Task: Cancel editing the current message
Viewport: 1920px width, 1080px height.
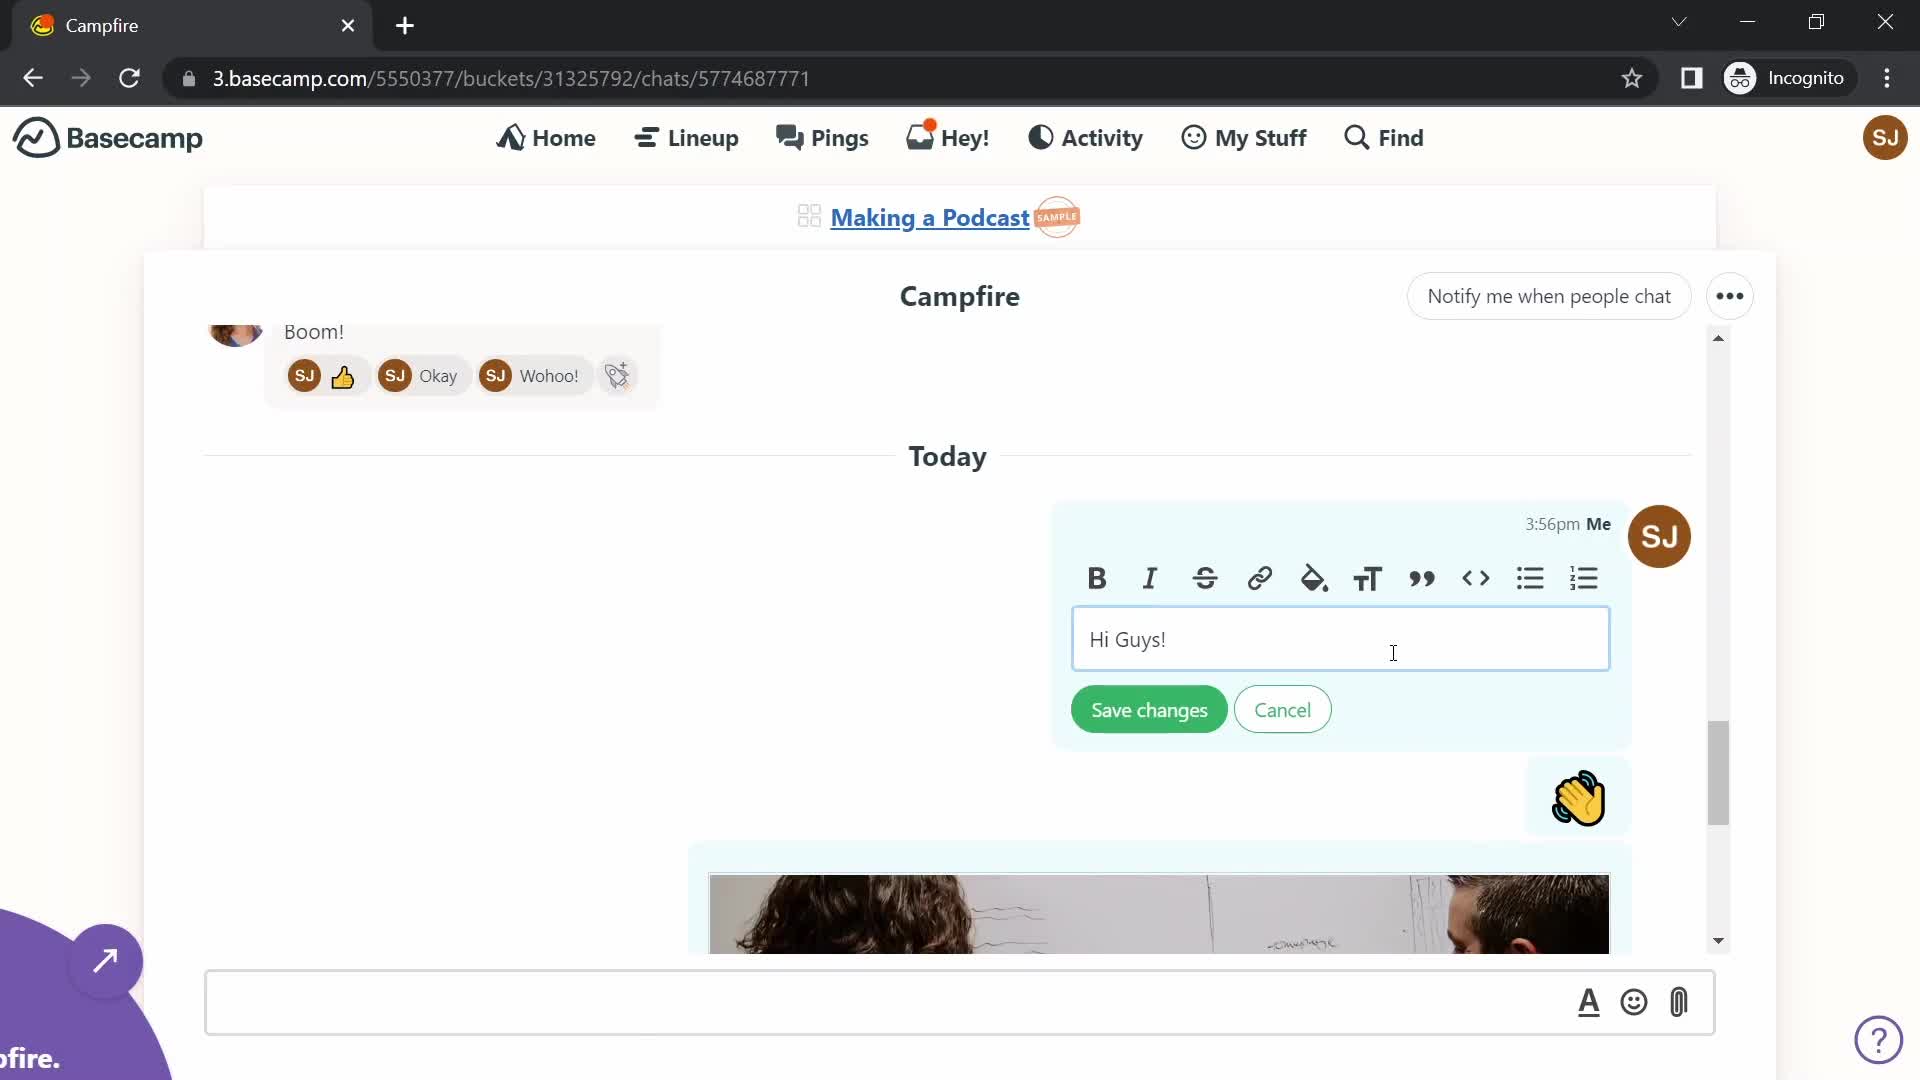Action: 1282,709
